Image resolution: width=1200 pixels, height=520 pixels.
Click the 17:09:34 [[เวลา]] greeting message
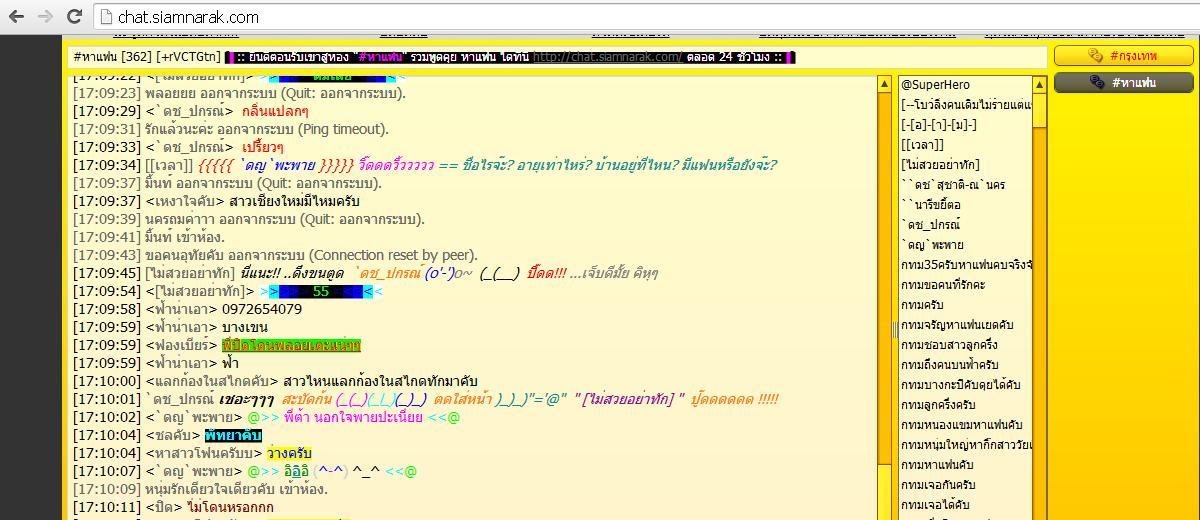pyautogui.click(x=425, y=165)
